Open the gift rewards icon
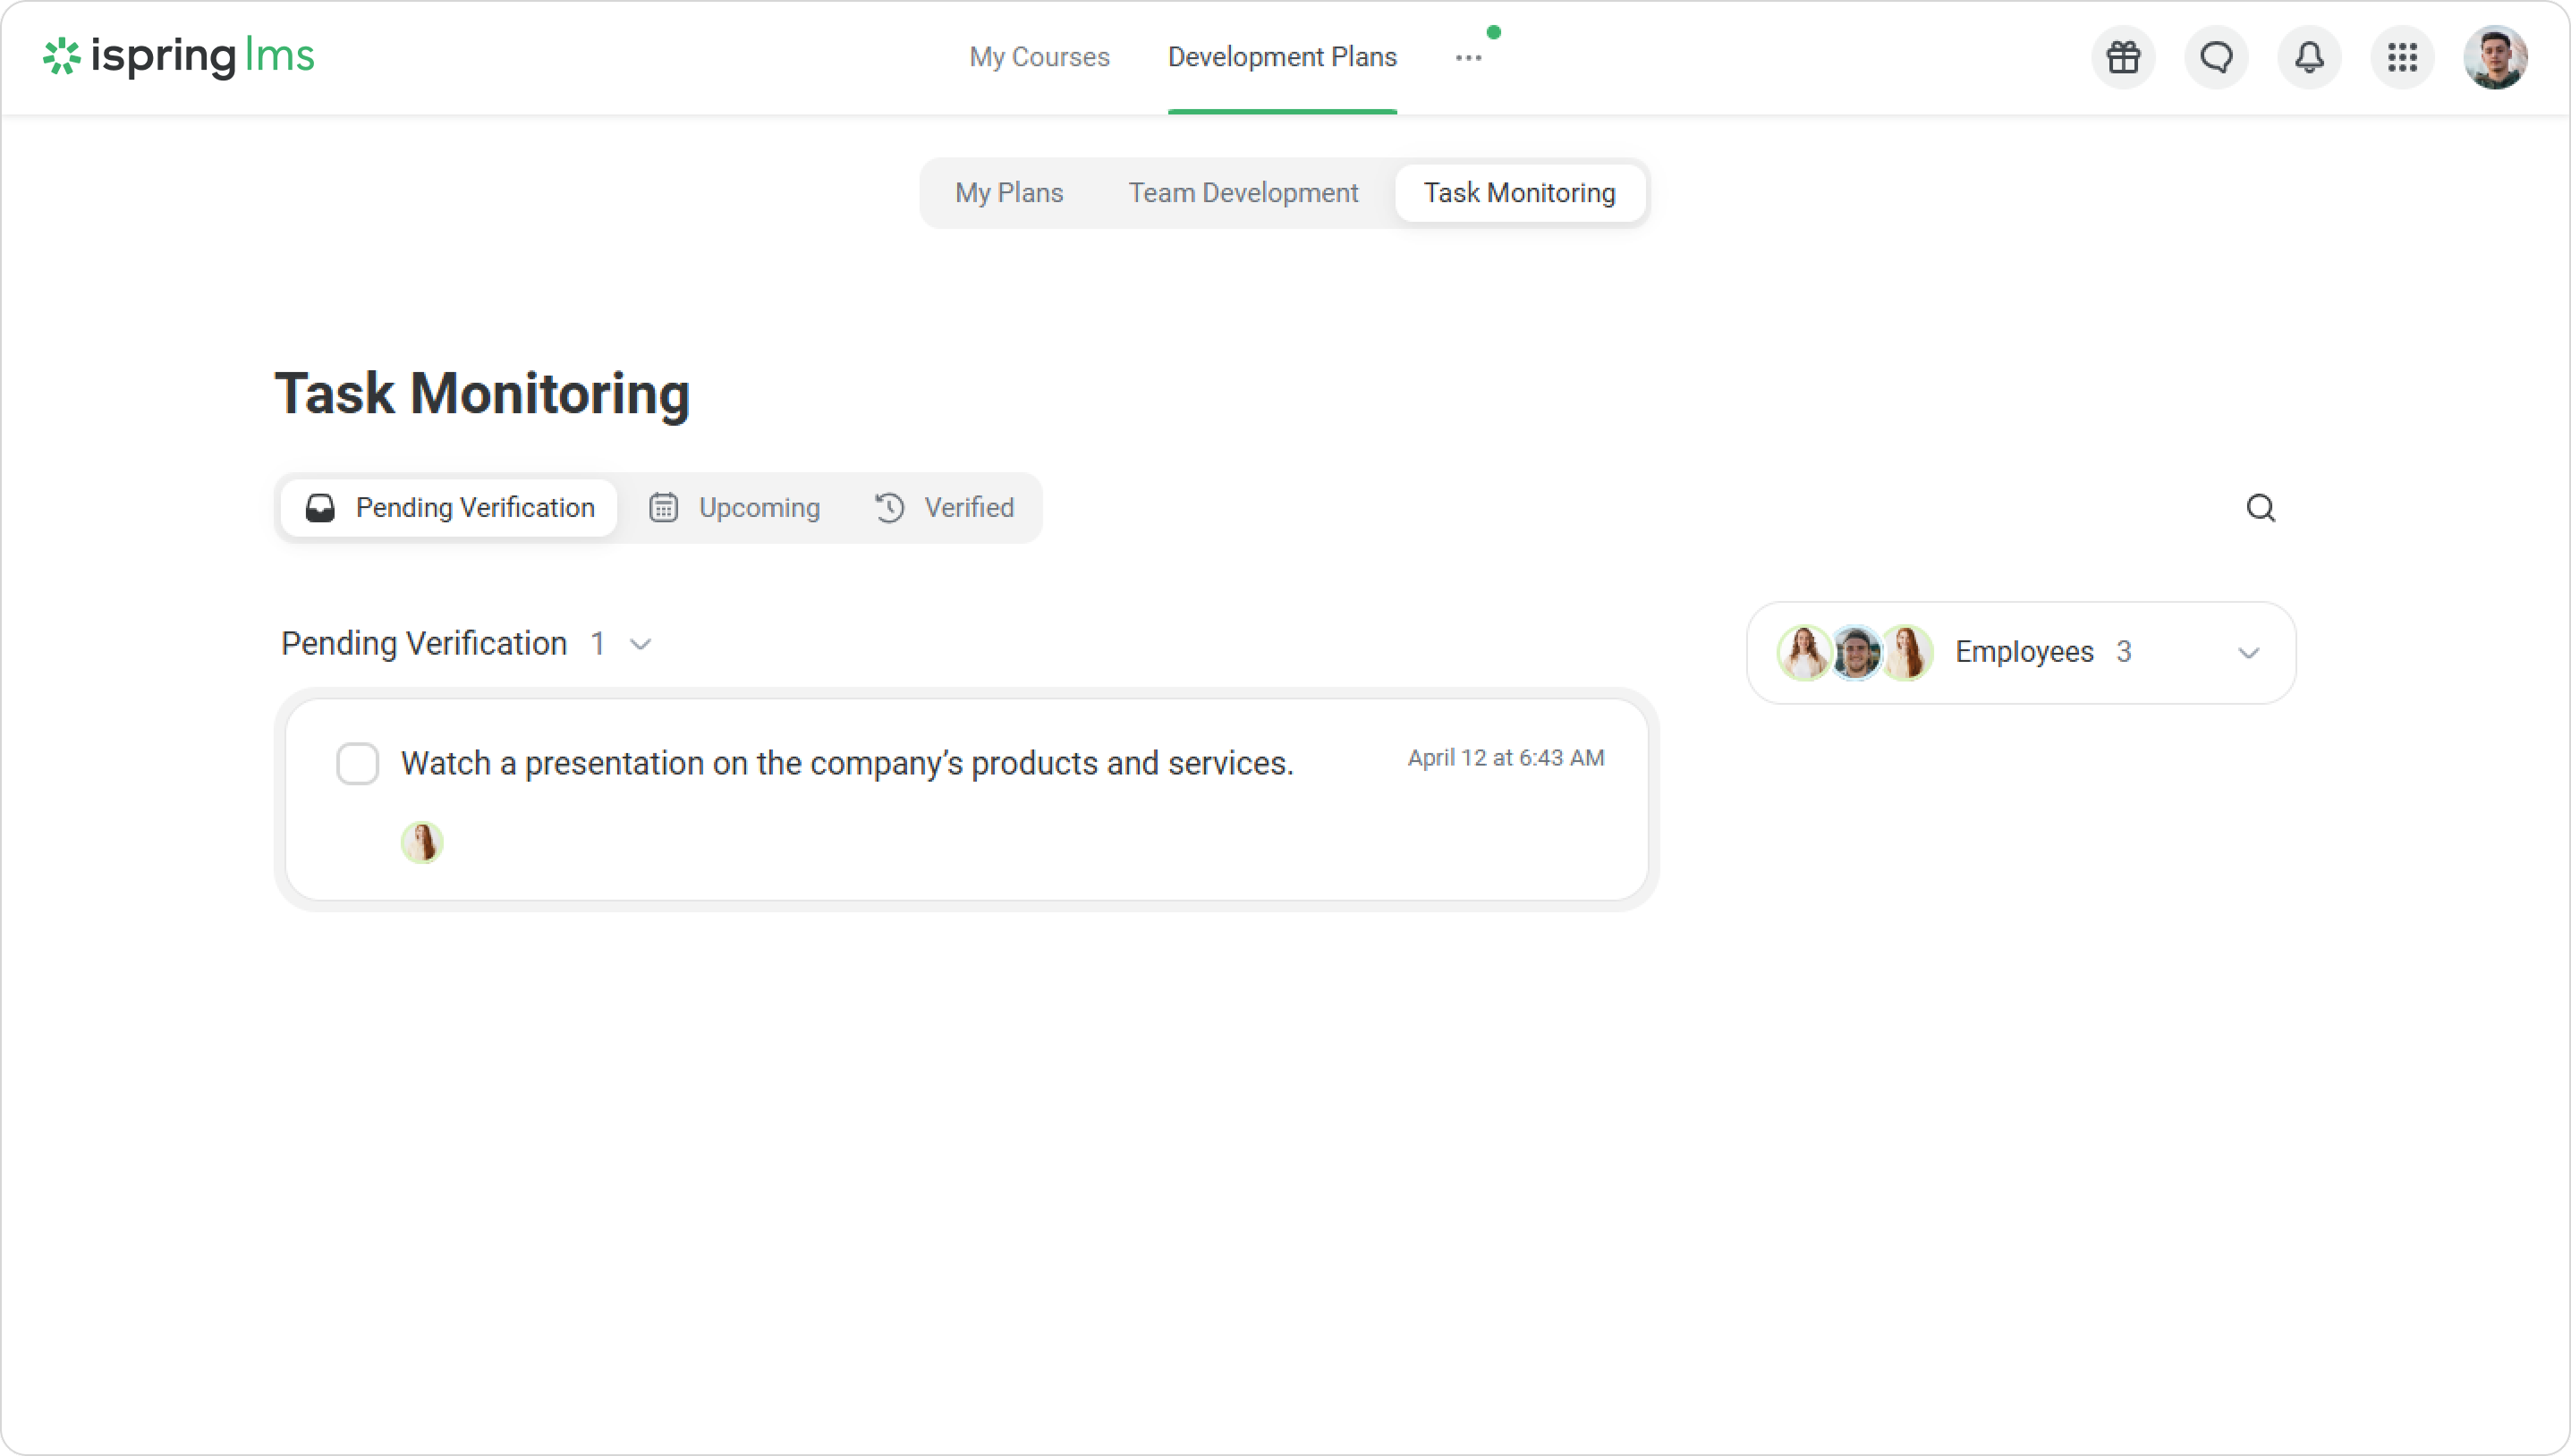Viewport: 2571px width, 1456px height. click(2123, 58)
